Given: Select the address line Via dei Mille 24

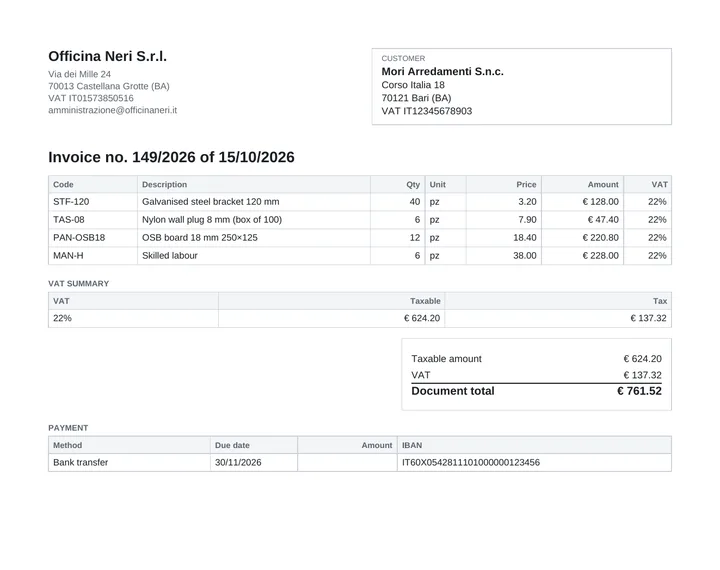Looking at the screenshot, I should 79,74.
